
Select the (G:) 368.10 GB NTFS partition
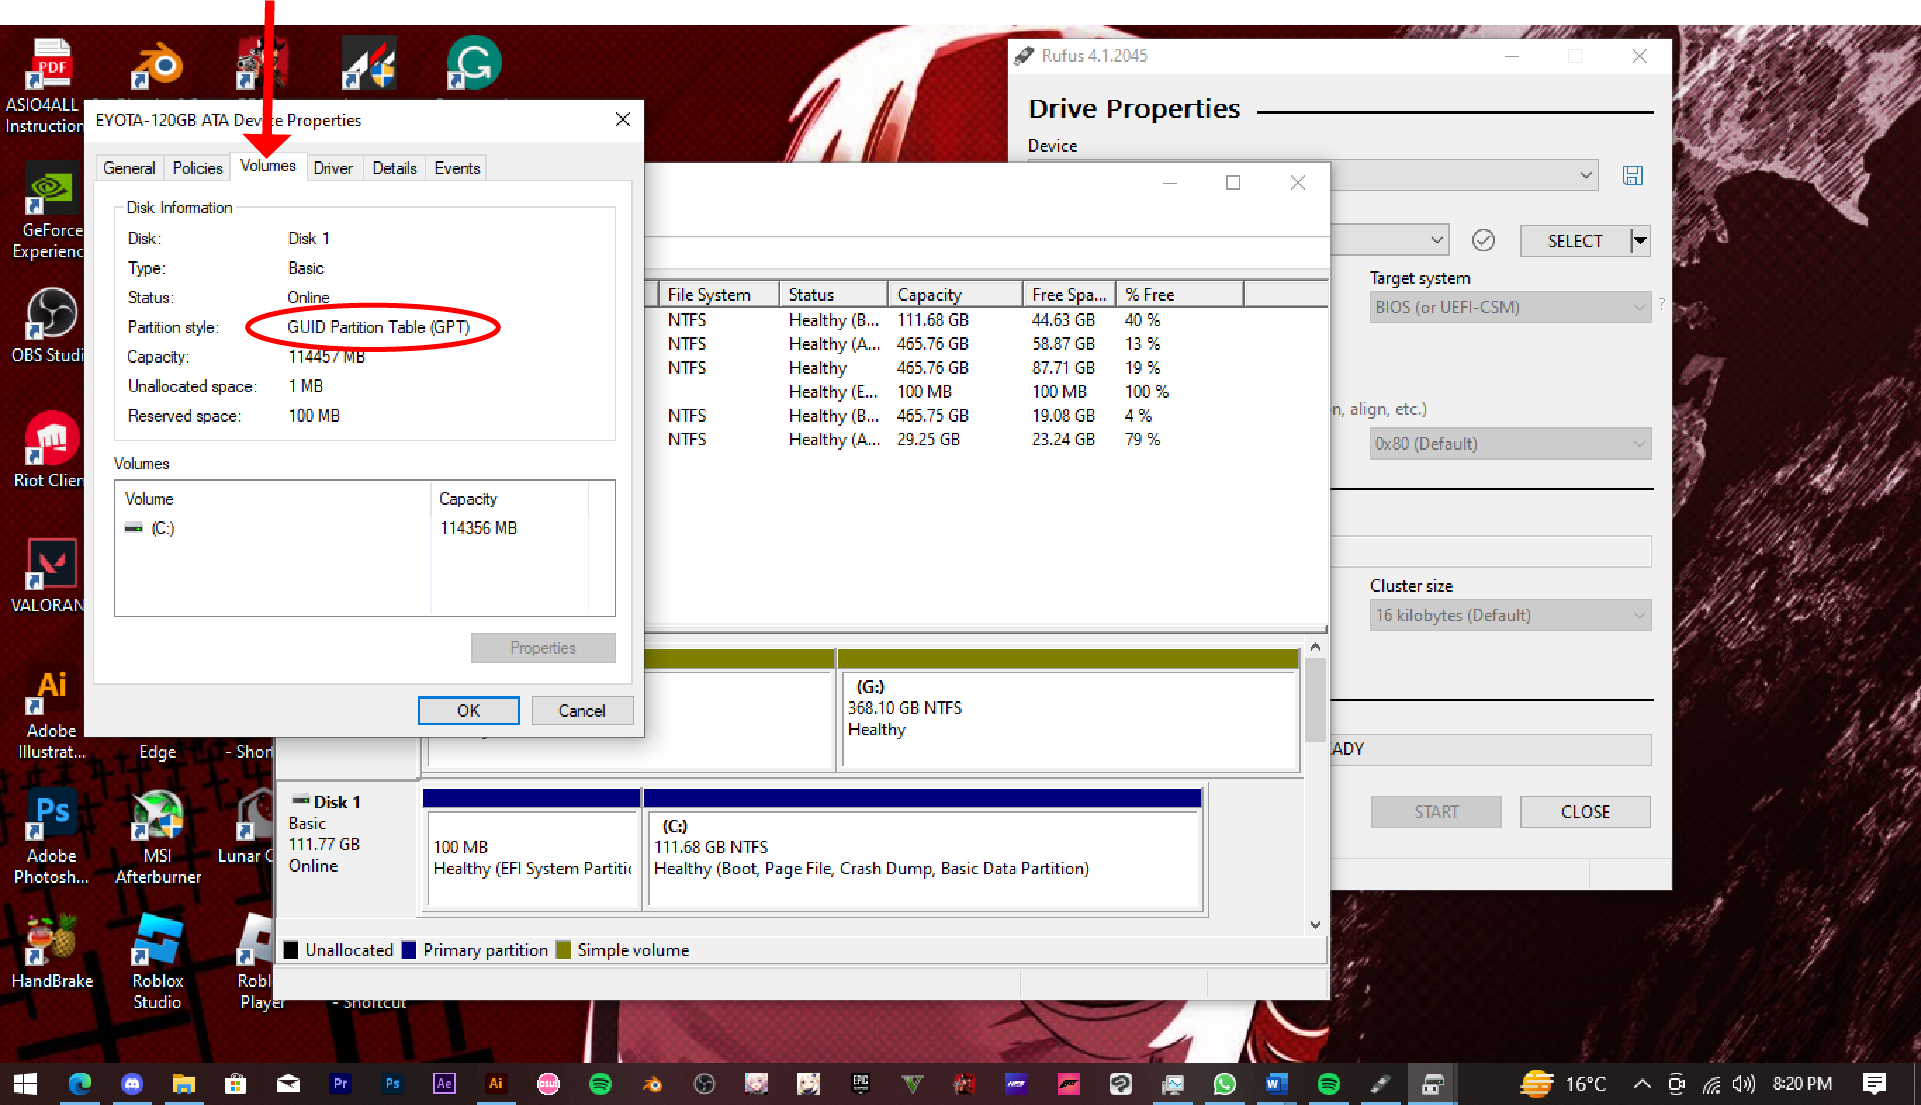coord(1068,710)
